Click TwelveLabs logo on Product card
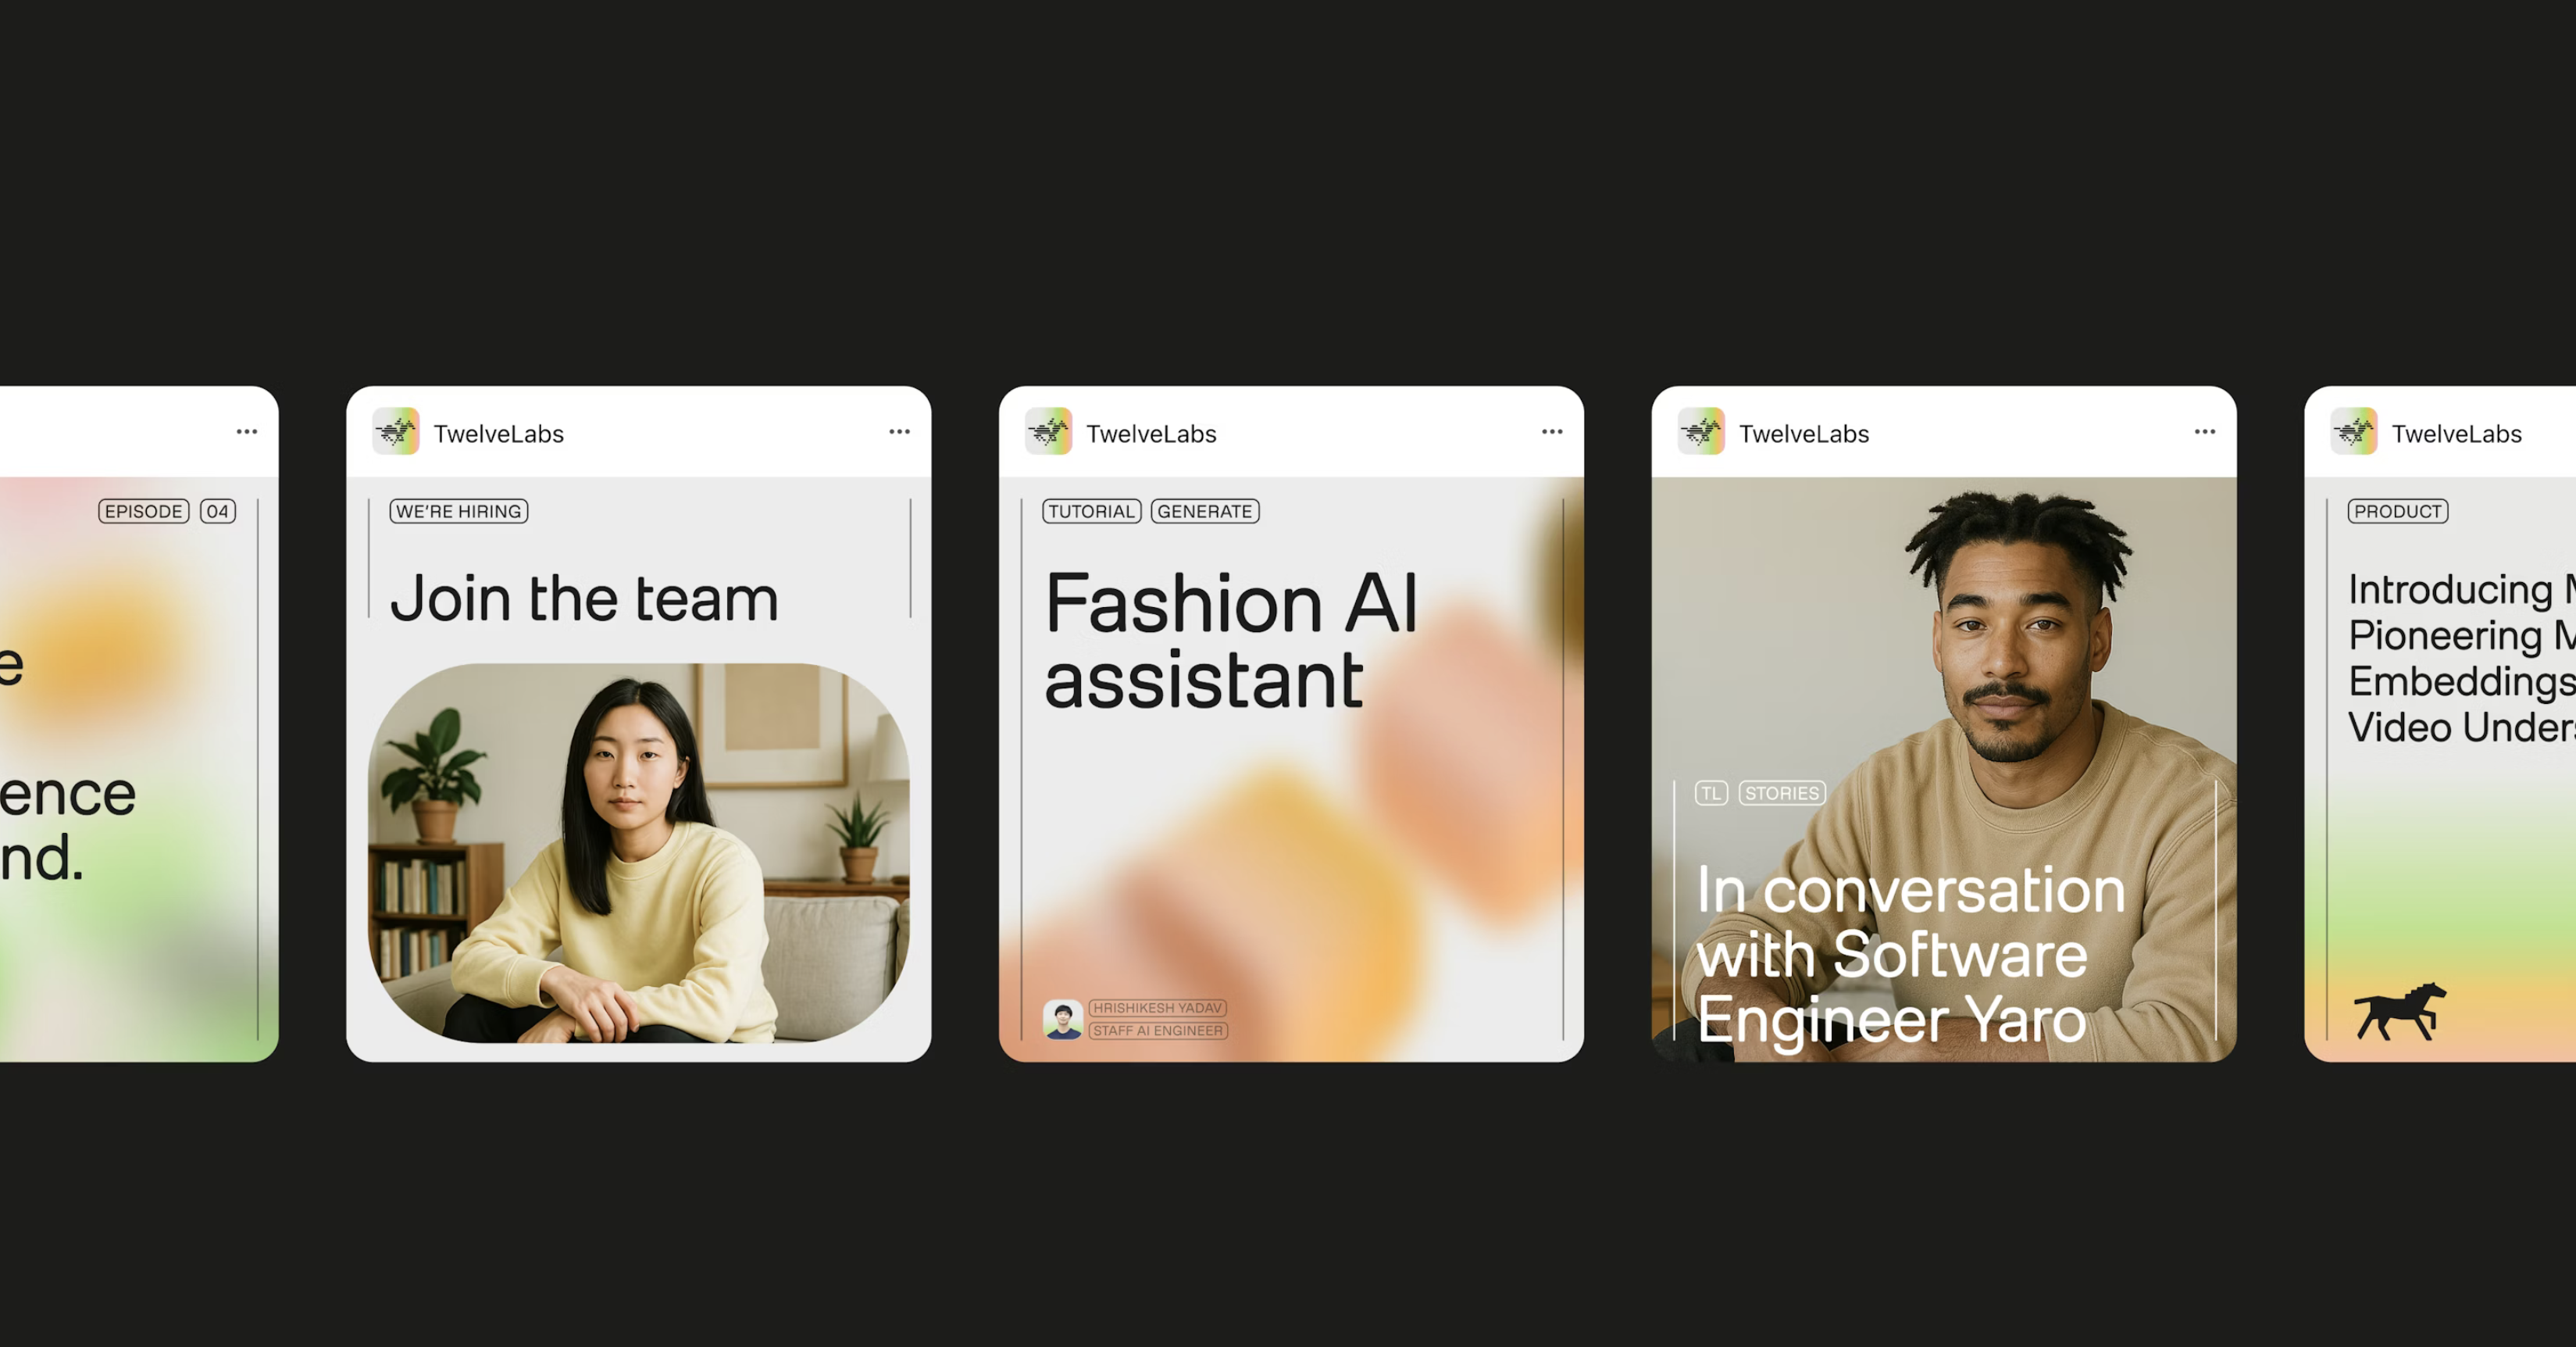This screenshot has width=2576, height=1347. coord(2354,432)
